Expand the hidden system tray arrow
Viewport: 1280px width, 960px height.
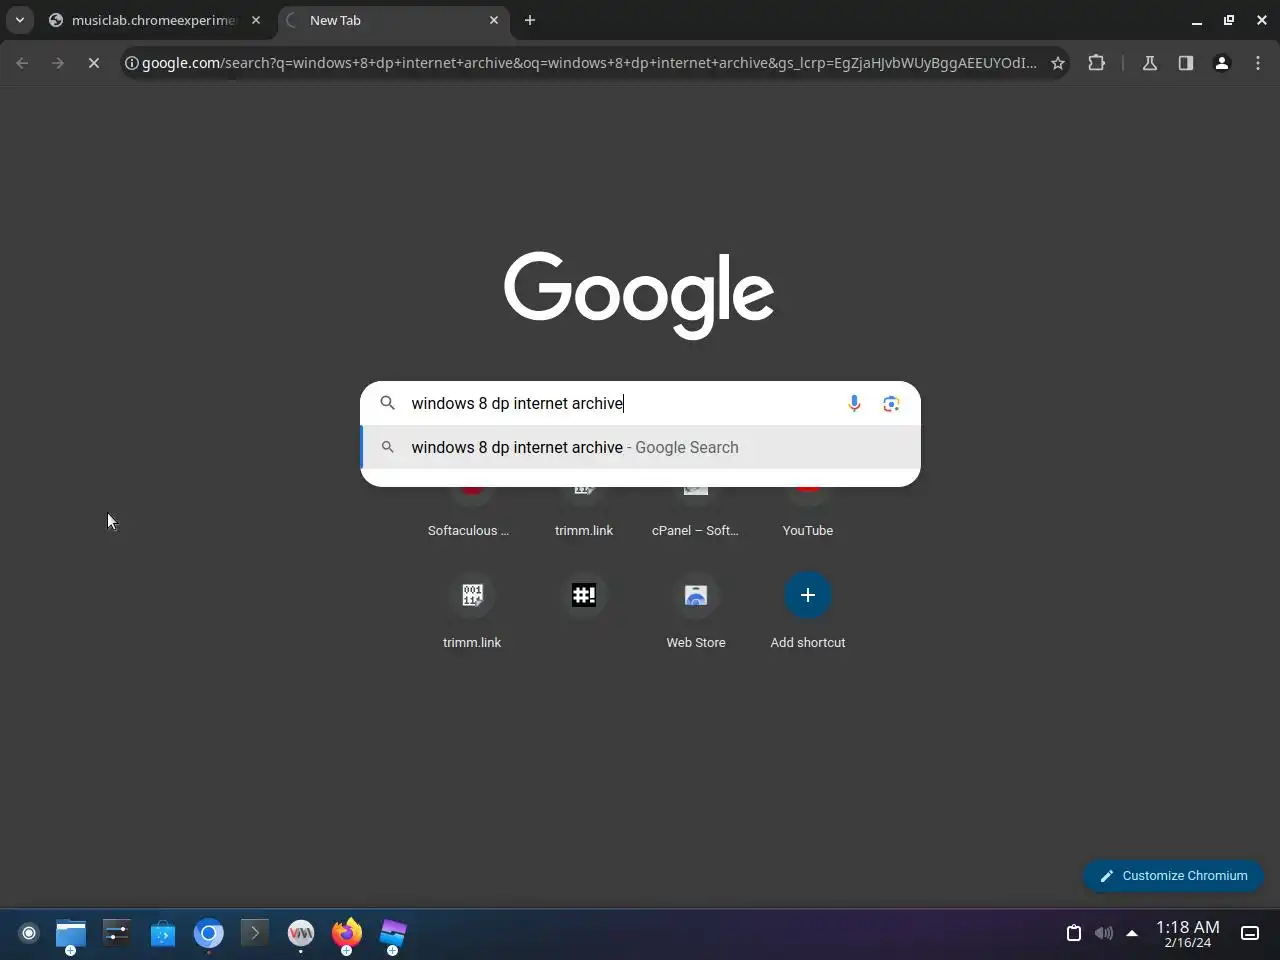click(x=1132, y=933)
